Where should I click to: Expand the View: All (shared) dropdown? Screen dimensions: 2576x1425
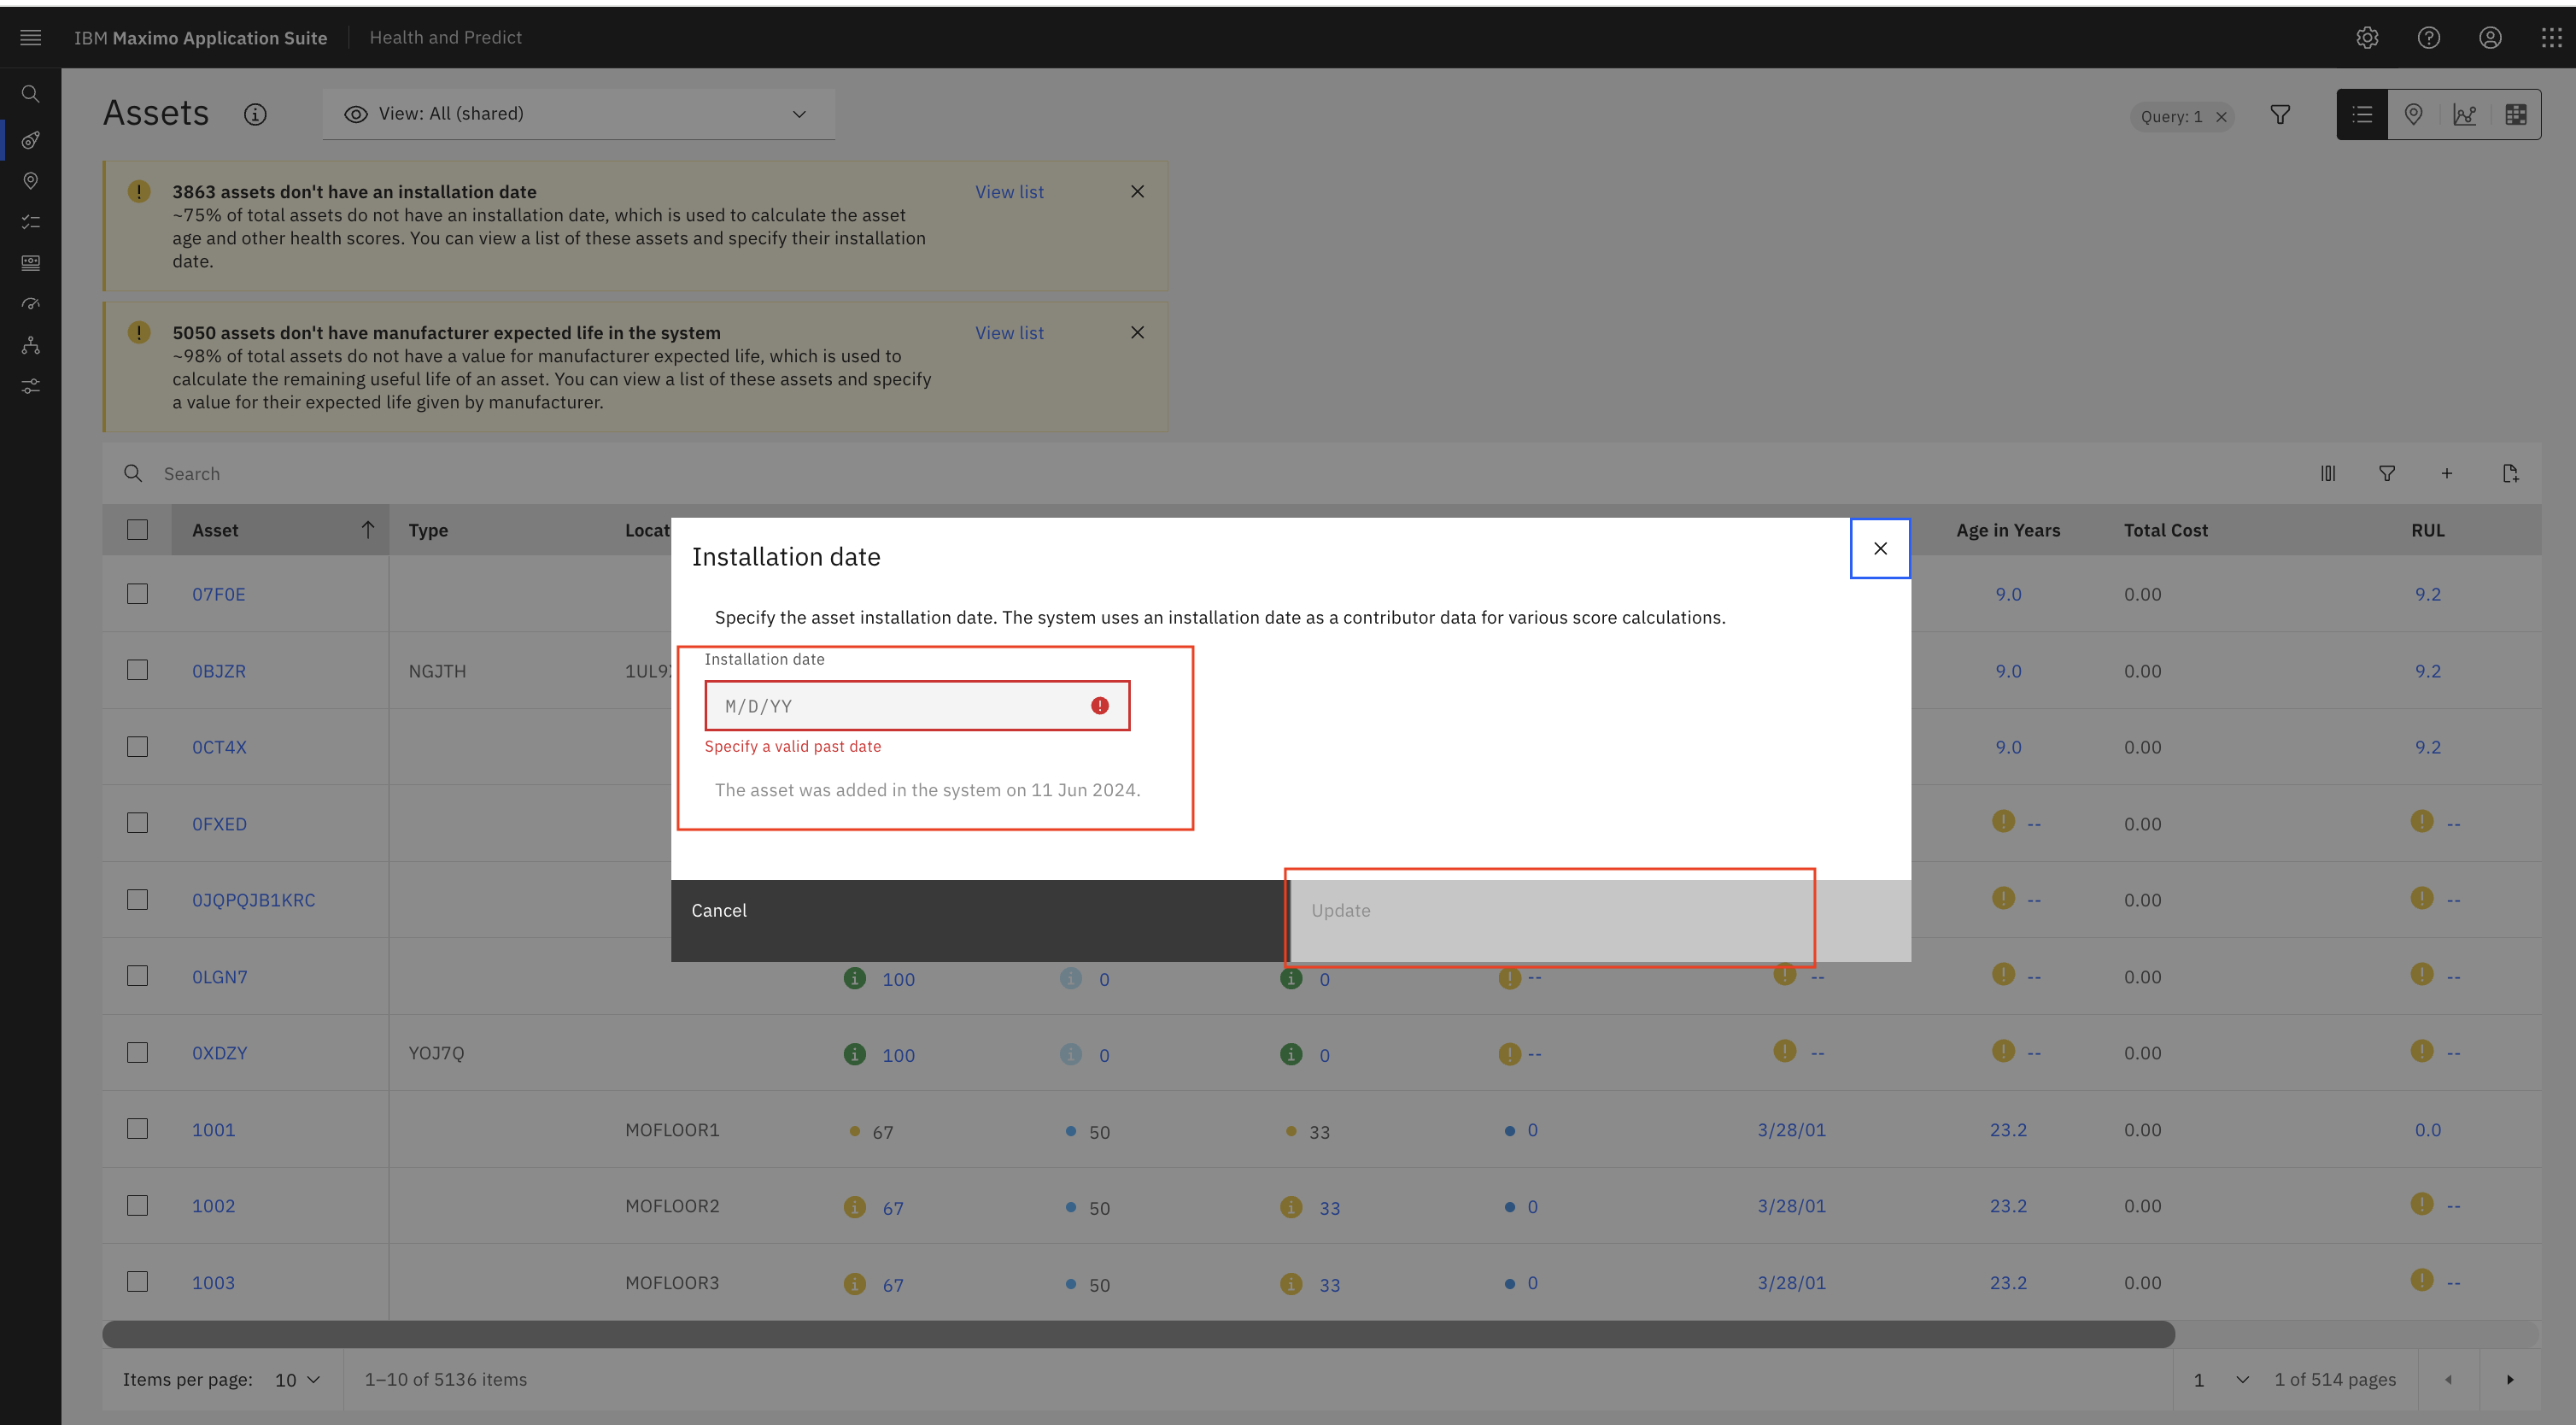coord(578,114)
